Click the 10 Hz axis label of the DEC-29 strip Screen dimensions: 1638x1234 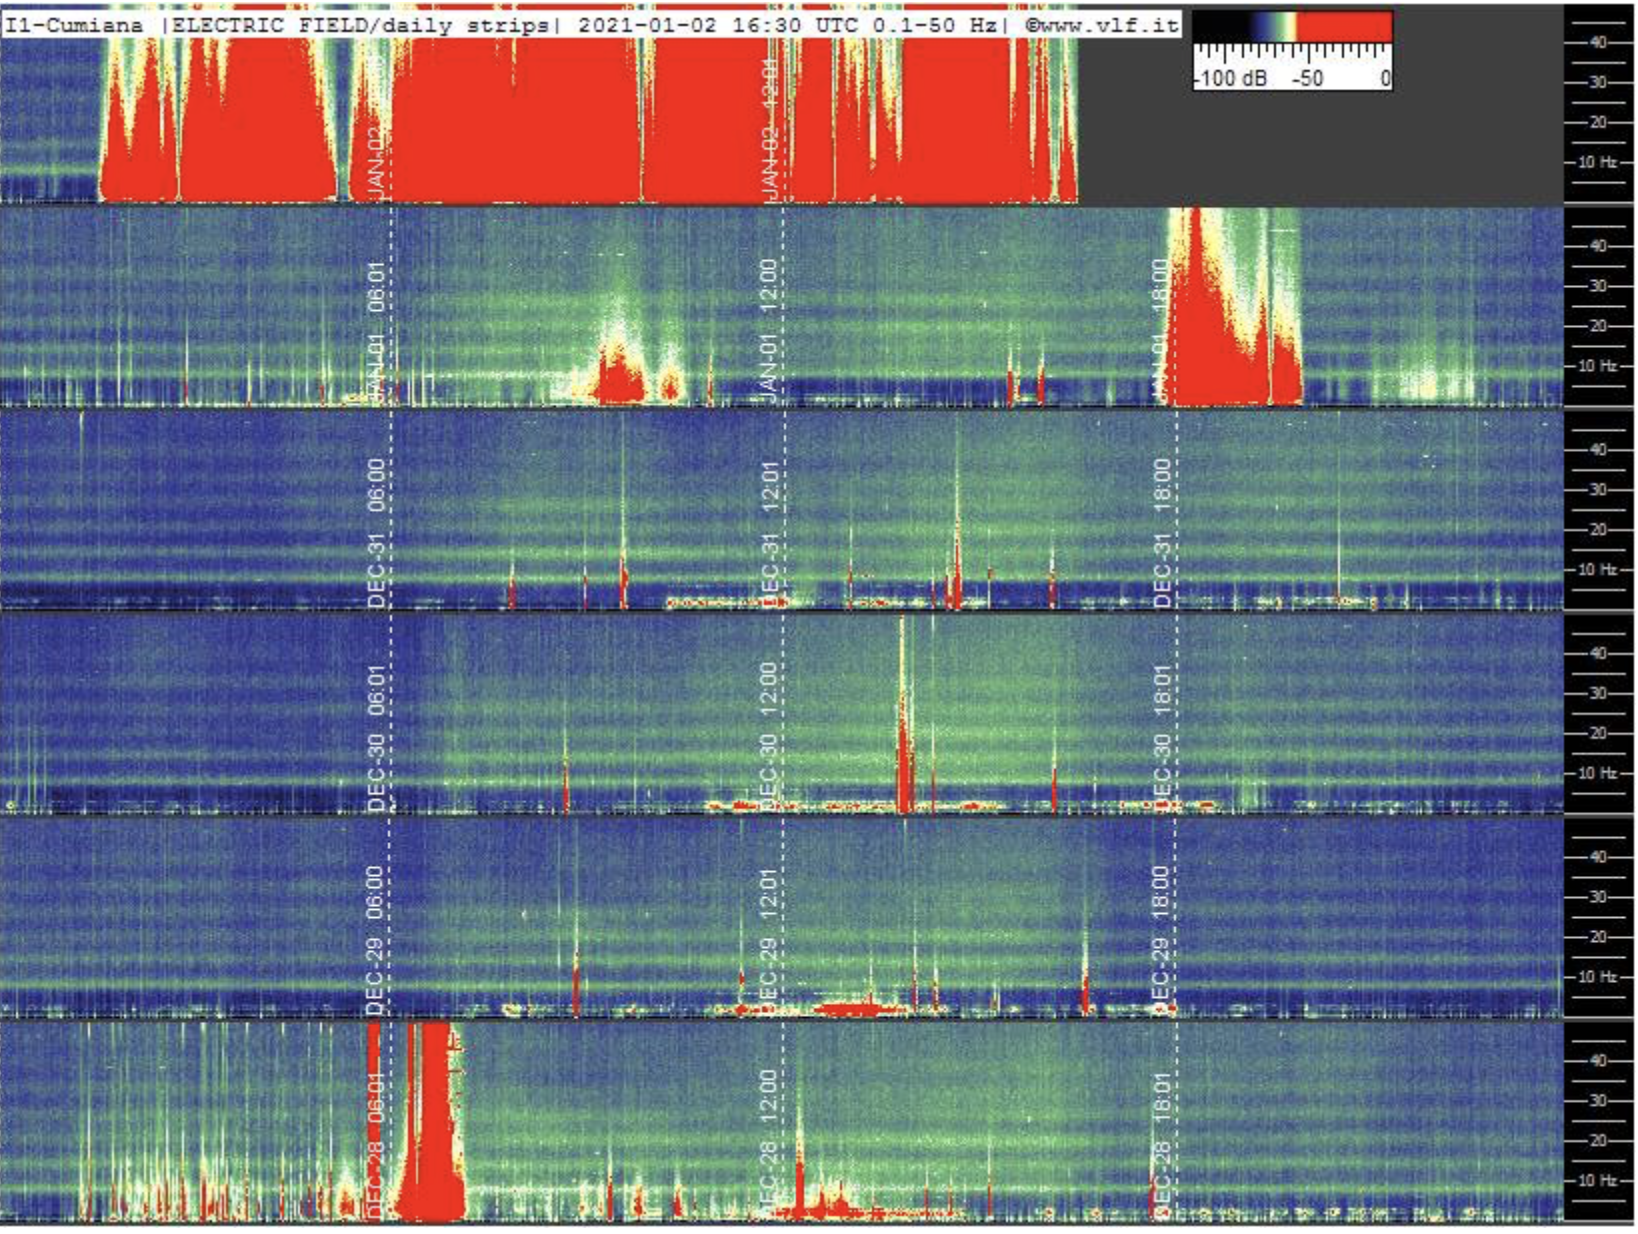point(1598,977)
